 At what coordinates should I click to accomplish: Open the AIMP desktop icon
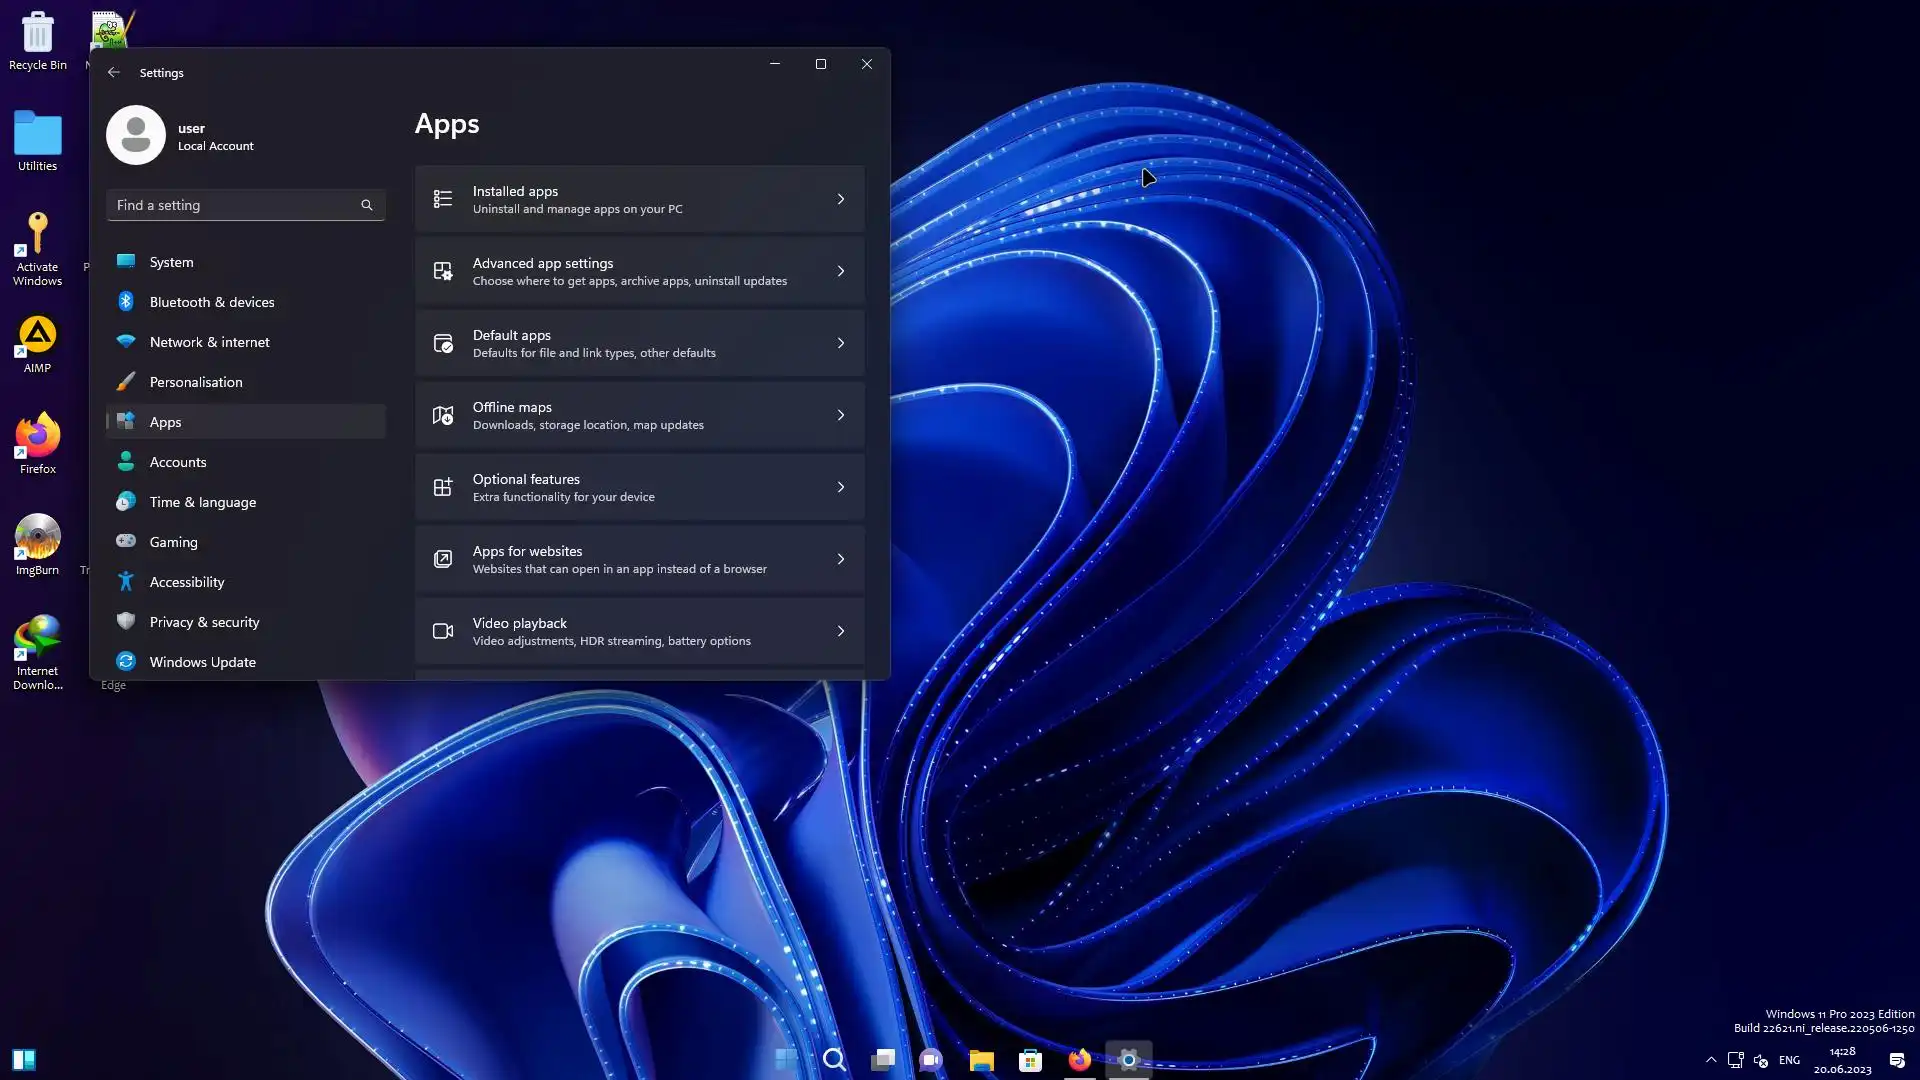(38, 337)
